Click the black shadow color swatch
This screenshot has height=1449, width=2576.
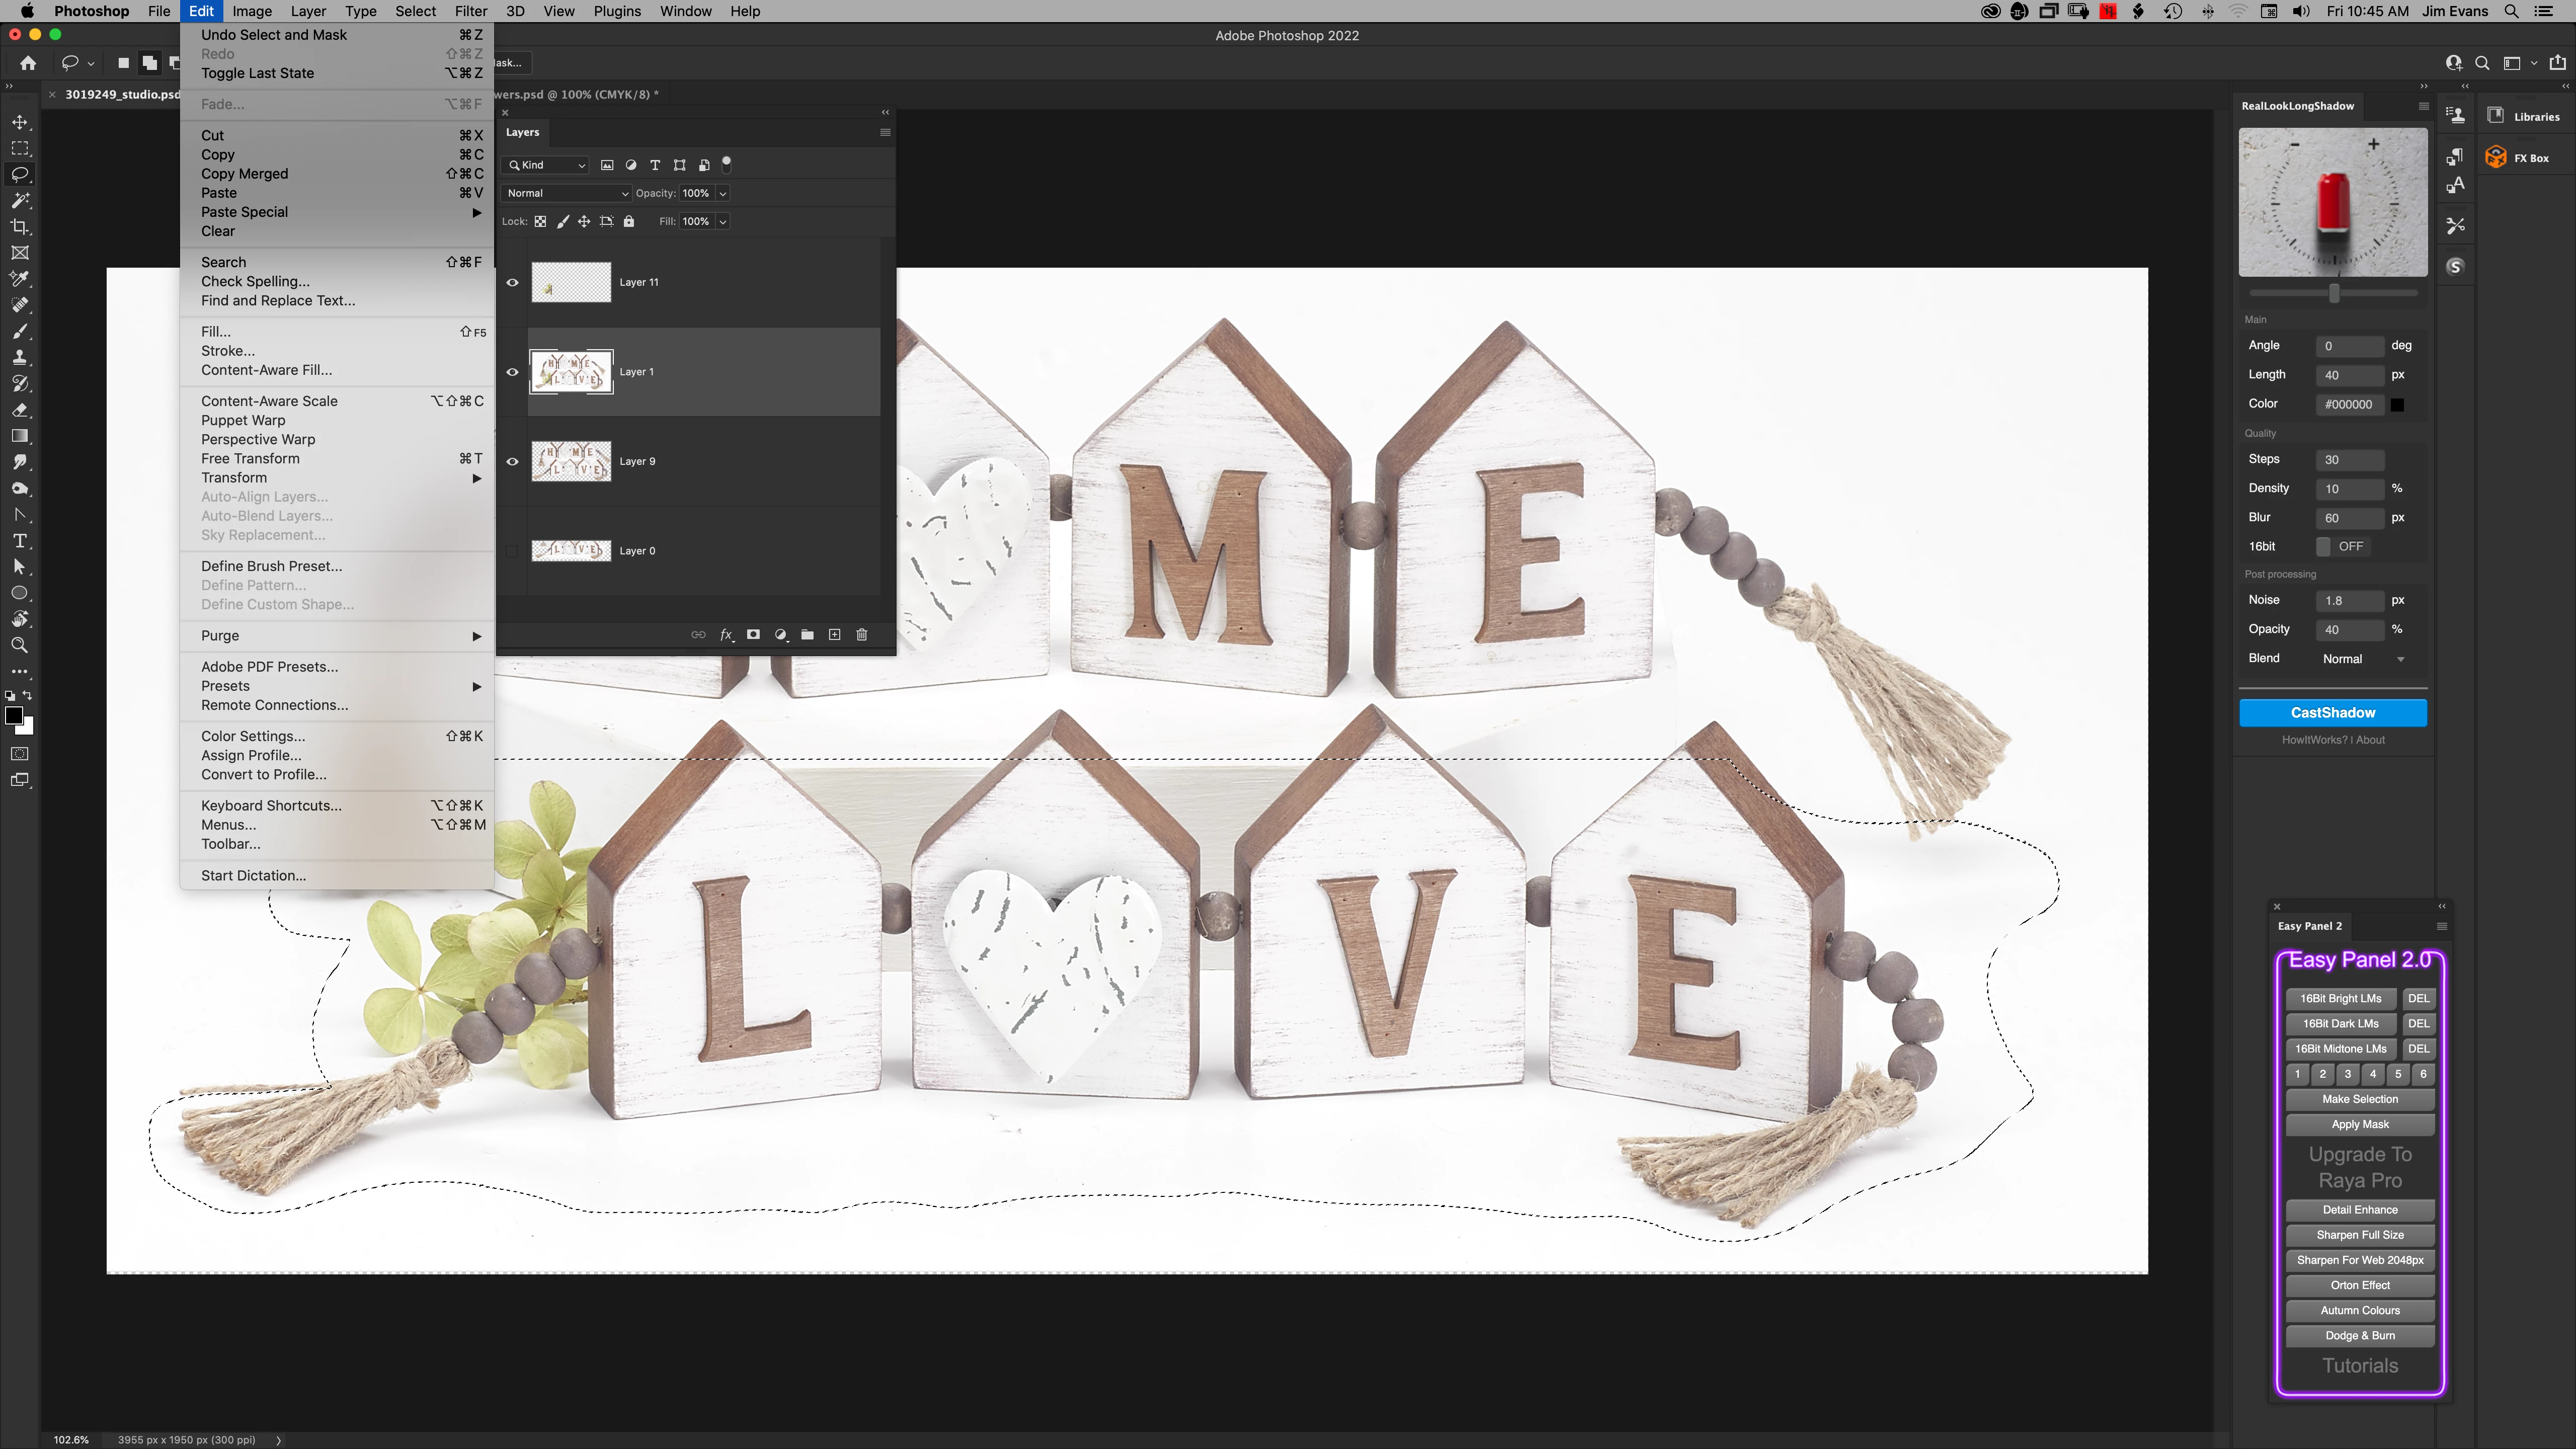(x=2397, y=405)
